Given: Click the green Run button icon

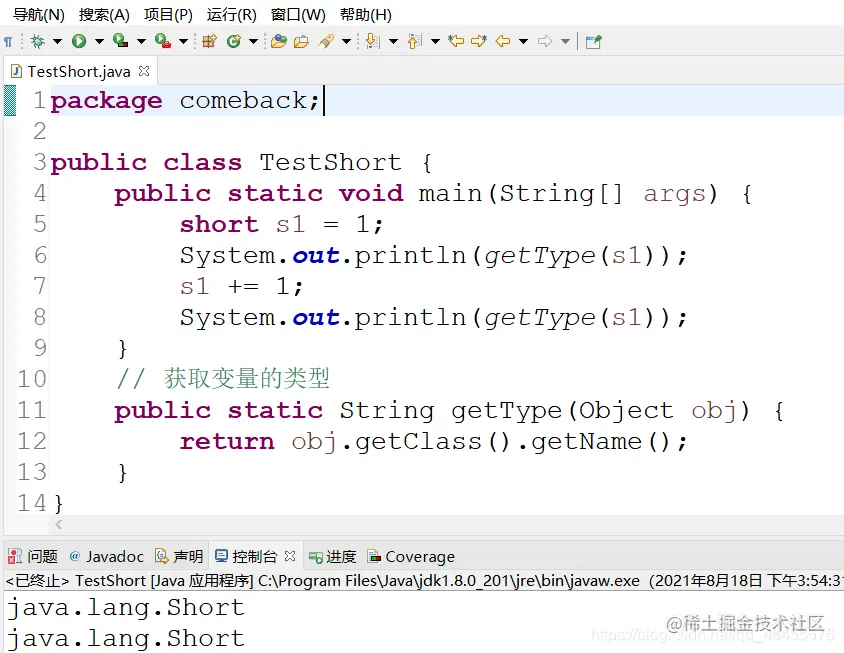Looking at the screenshot, I should pyautogui.click(x=79, y=41).
